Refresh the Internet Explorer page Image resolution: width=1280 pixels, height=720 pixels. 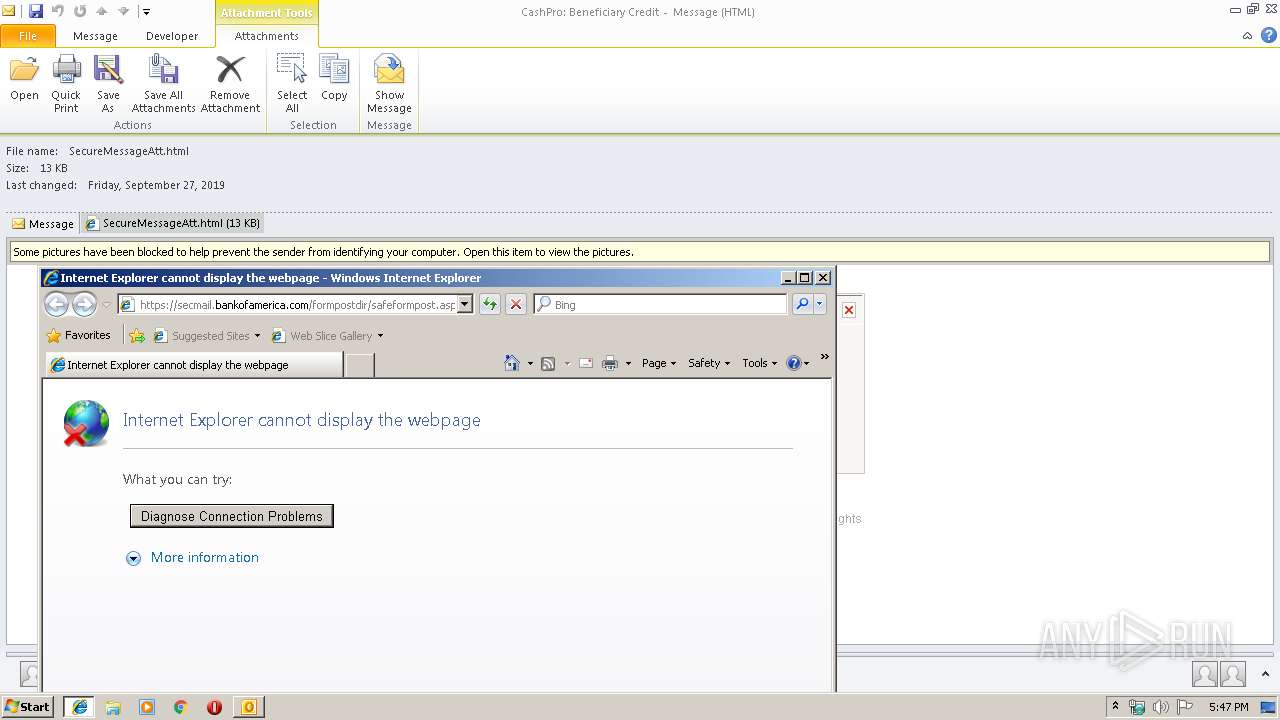coord(490,304)
